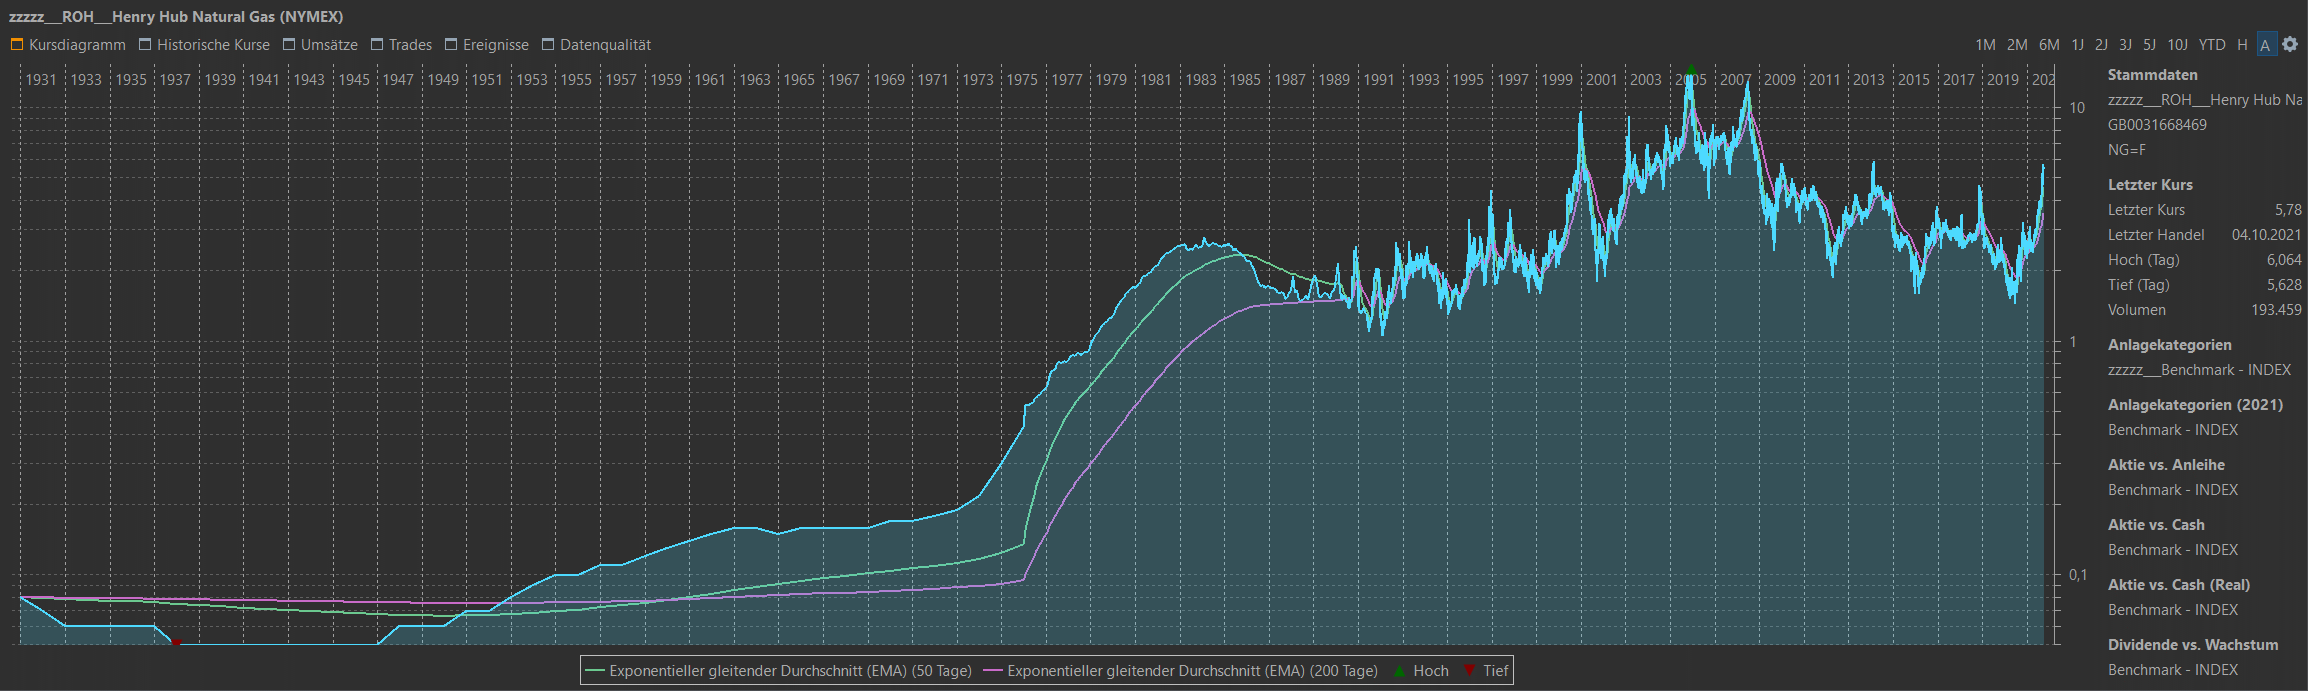Viewport: 2308px width, 691px height.
Task: Enable the Datenqualität checkbox
Action: pos(548,44)
